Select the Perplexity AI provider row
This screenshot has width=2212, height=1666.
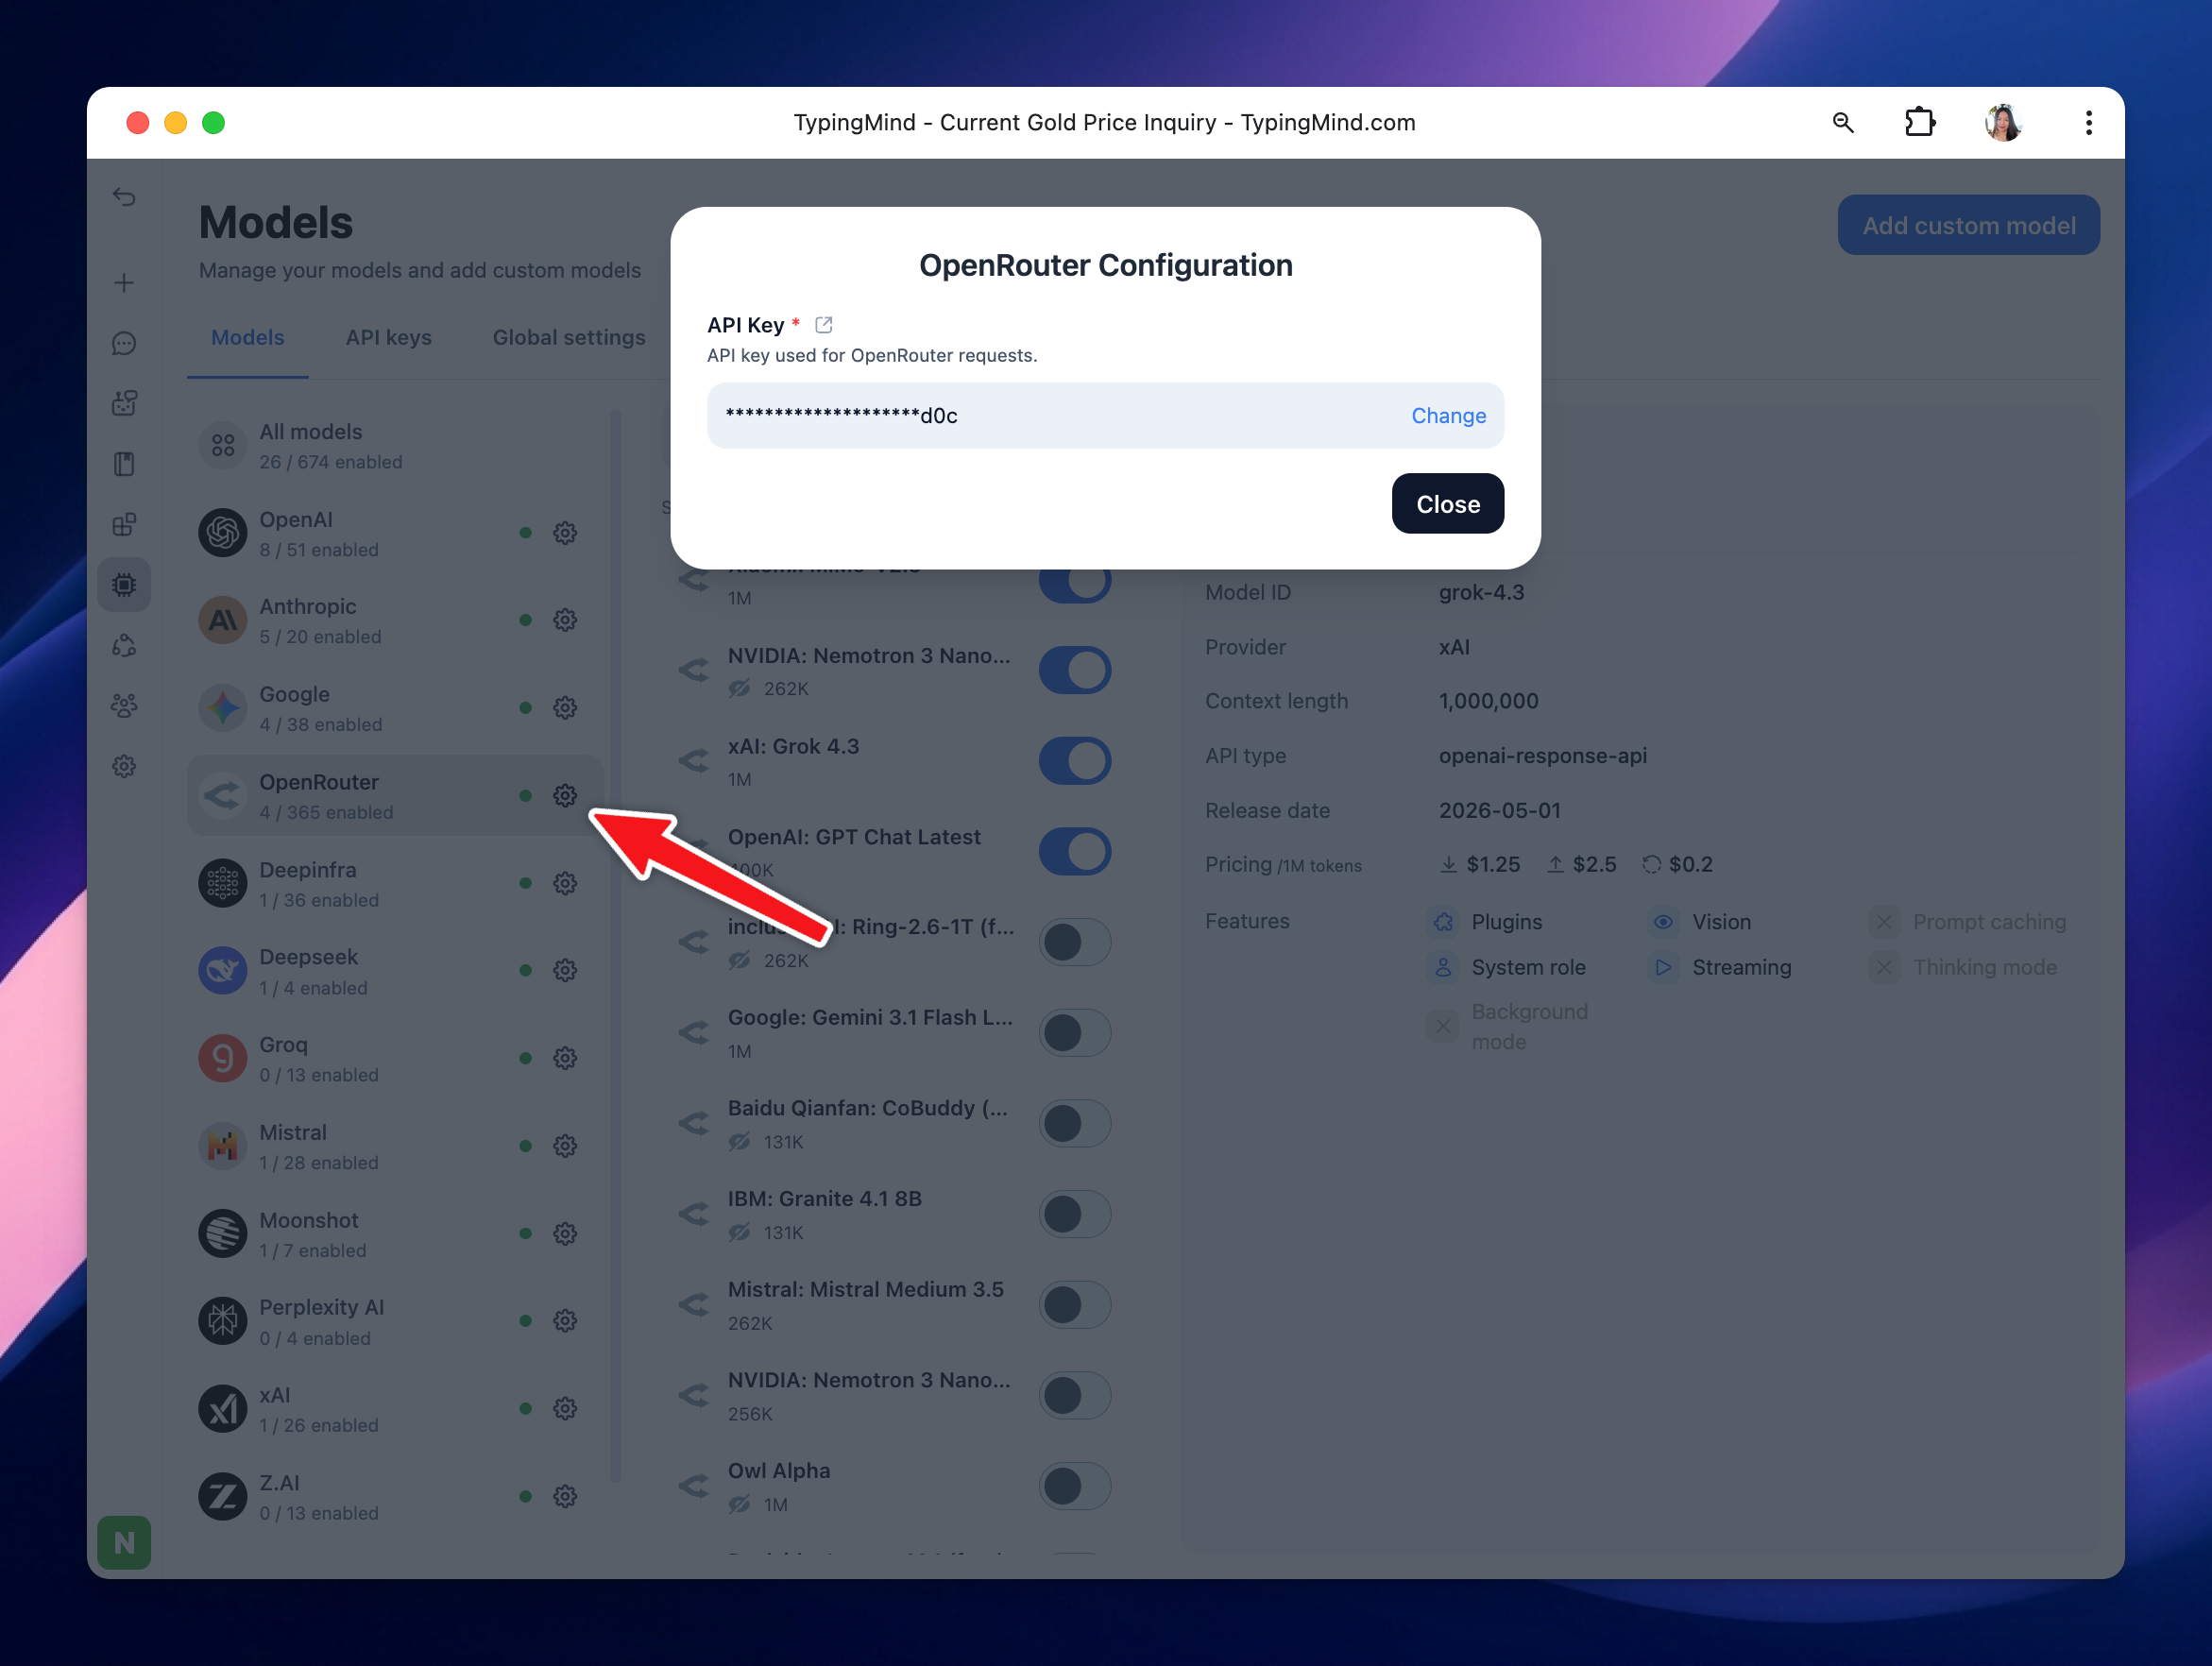point(395,1321)
